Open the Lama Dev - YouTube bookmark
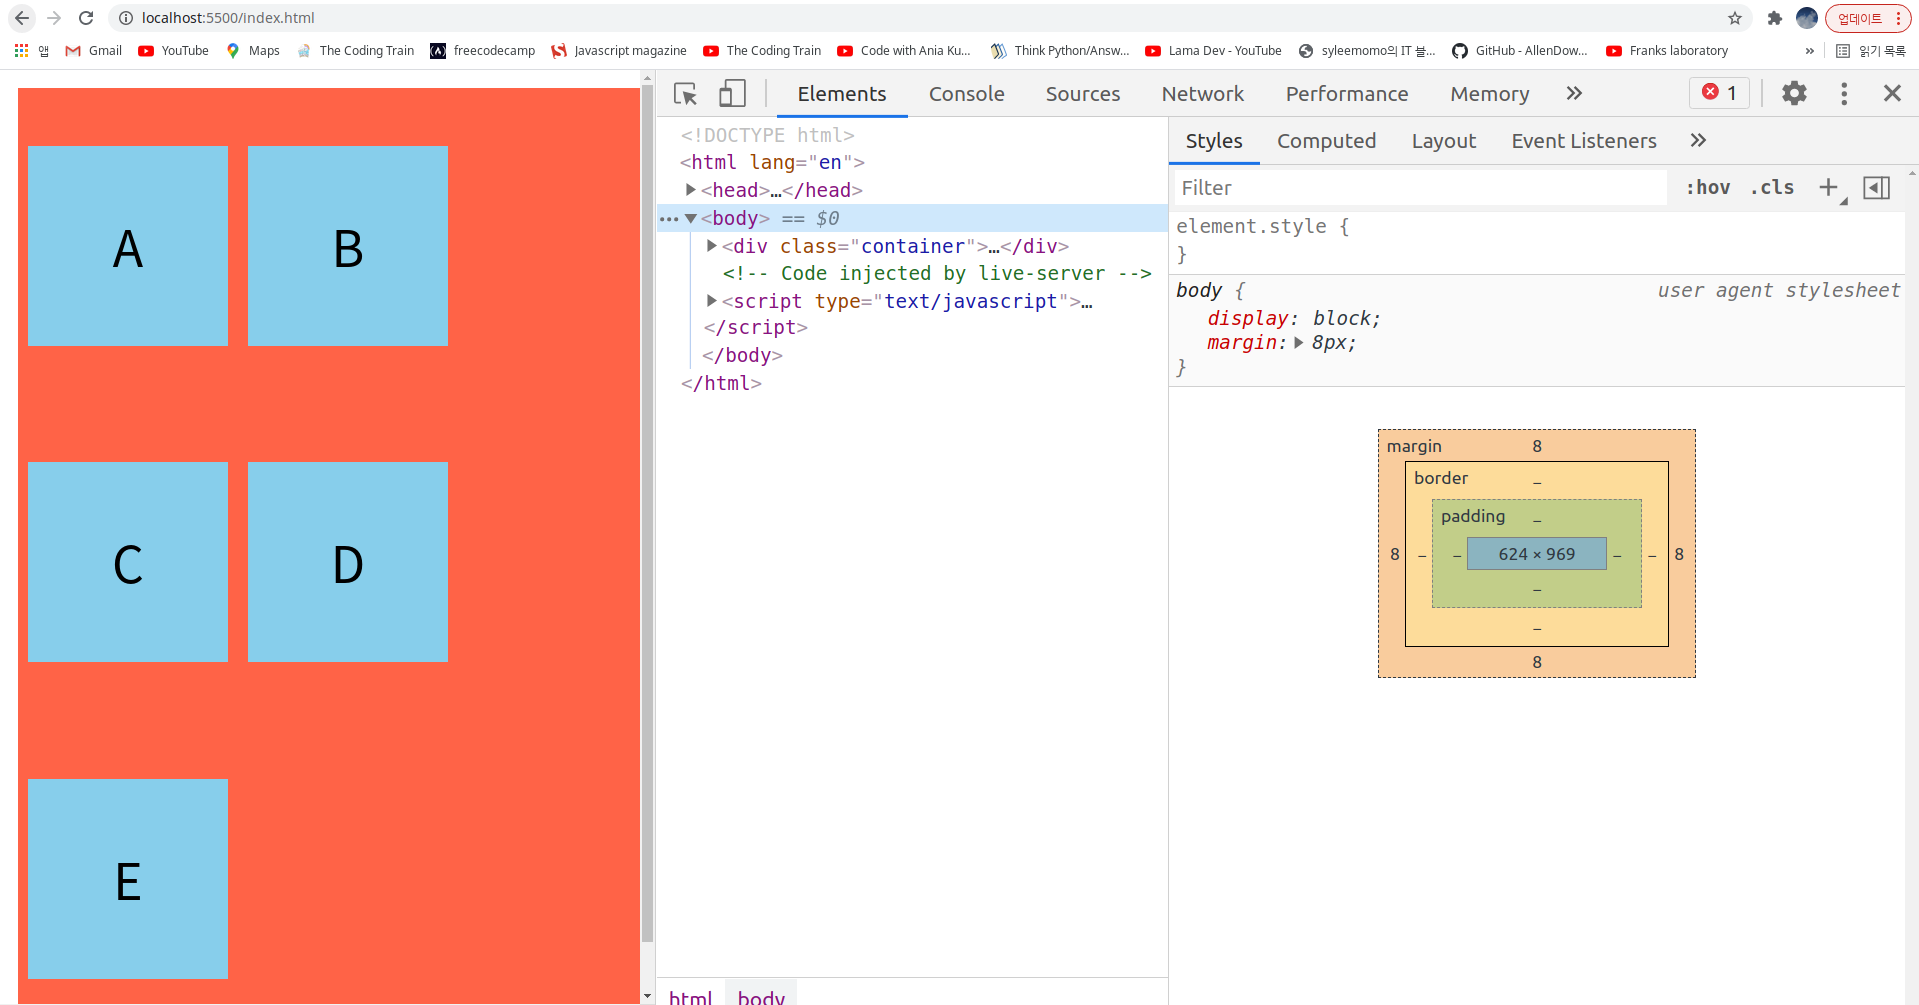 point(1213,51)
